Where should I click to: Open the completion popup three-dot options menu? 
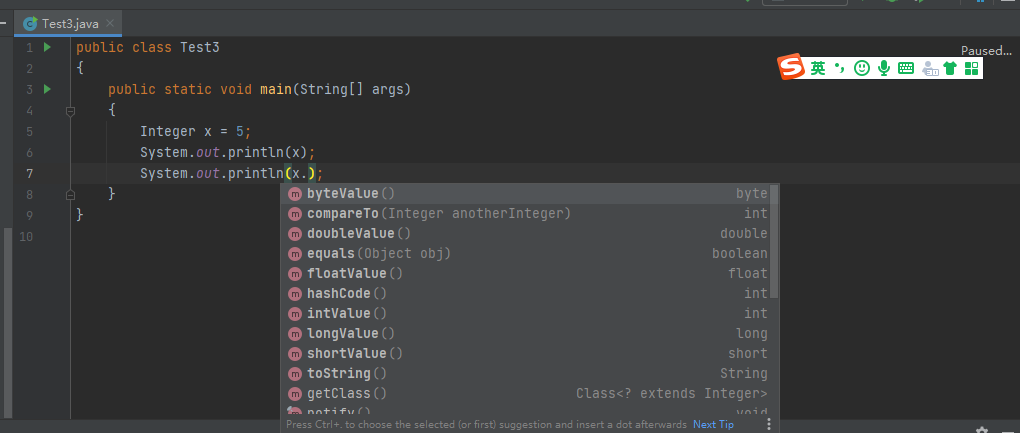click(769, 424)
